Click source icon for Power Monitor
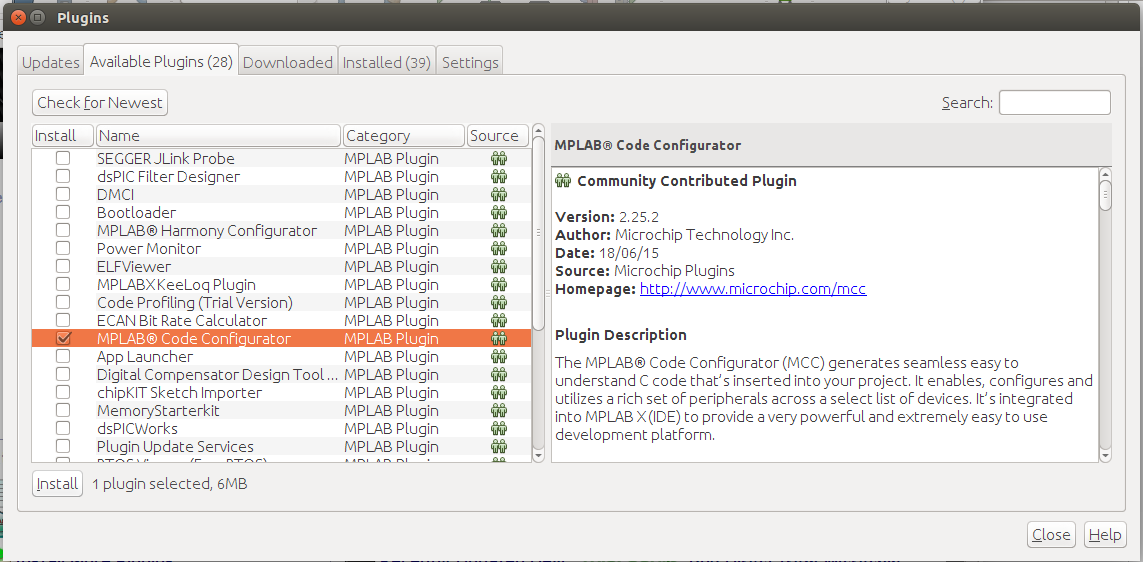1143x562 pixels. (x=499, y=249)
